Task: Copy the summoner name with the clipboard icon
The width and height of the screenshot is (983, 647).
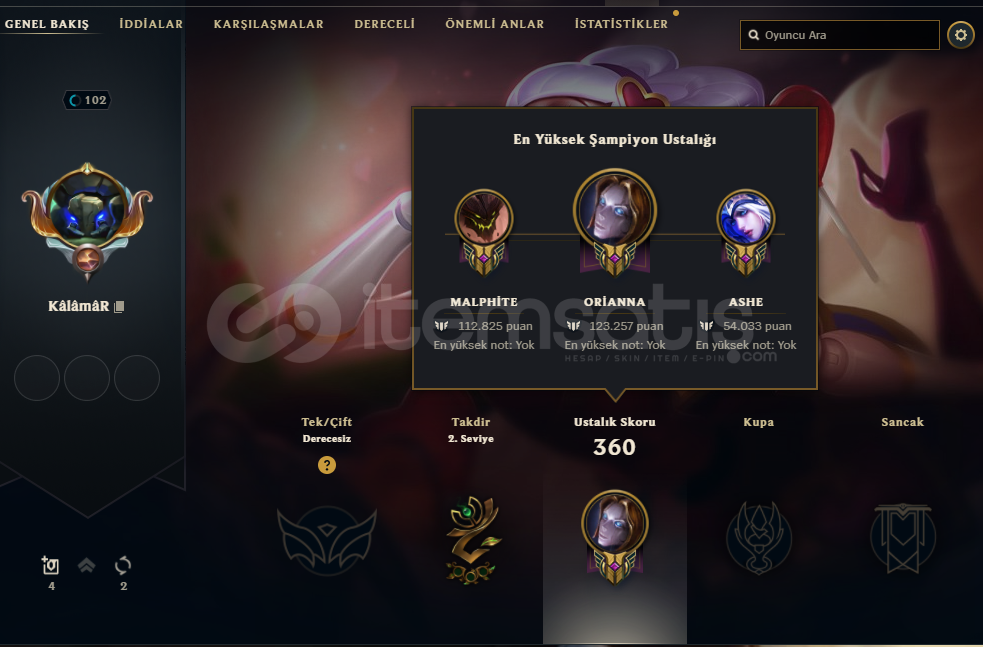Action: tap(119, 307)
